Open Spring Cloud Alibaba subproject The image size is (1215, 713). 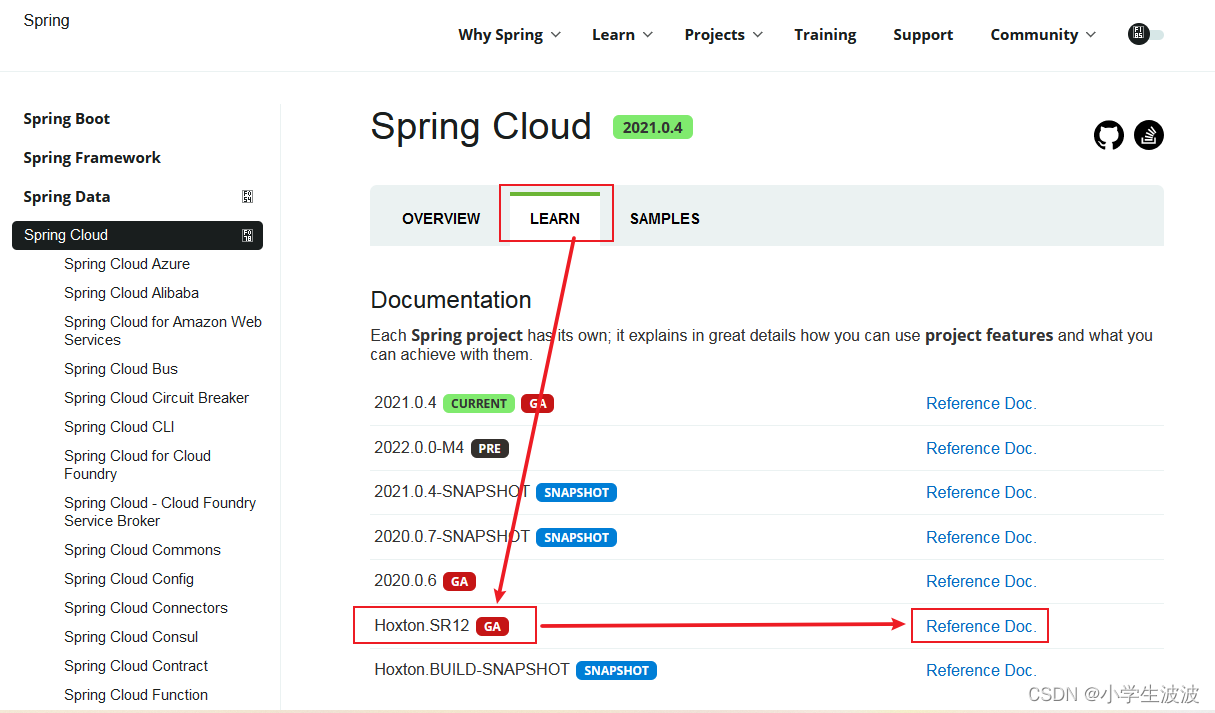[132, 293]
